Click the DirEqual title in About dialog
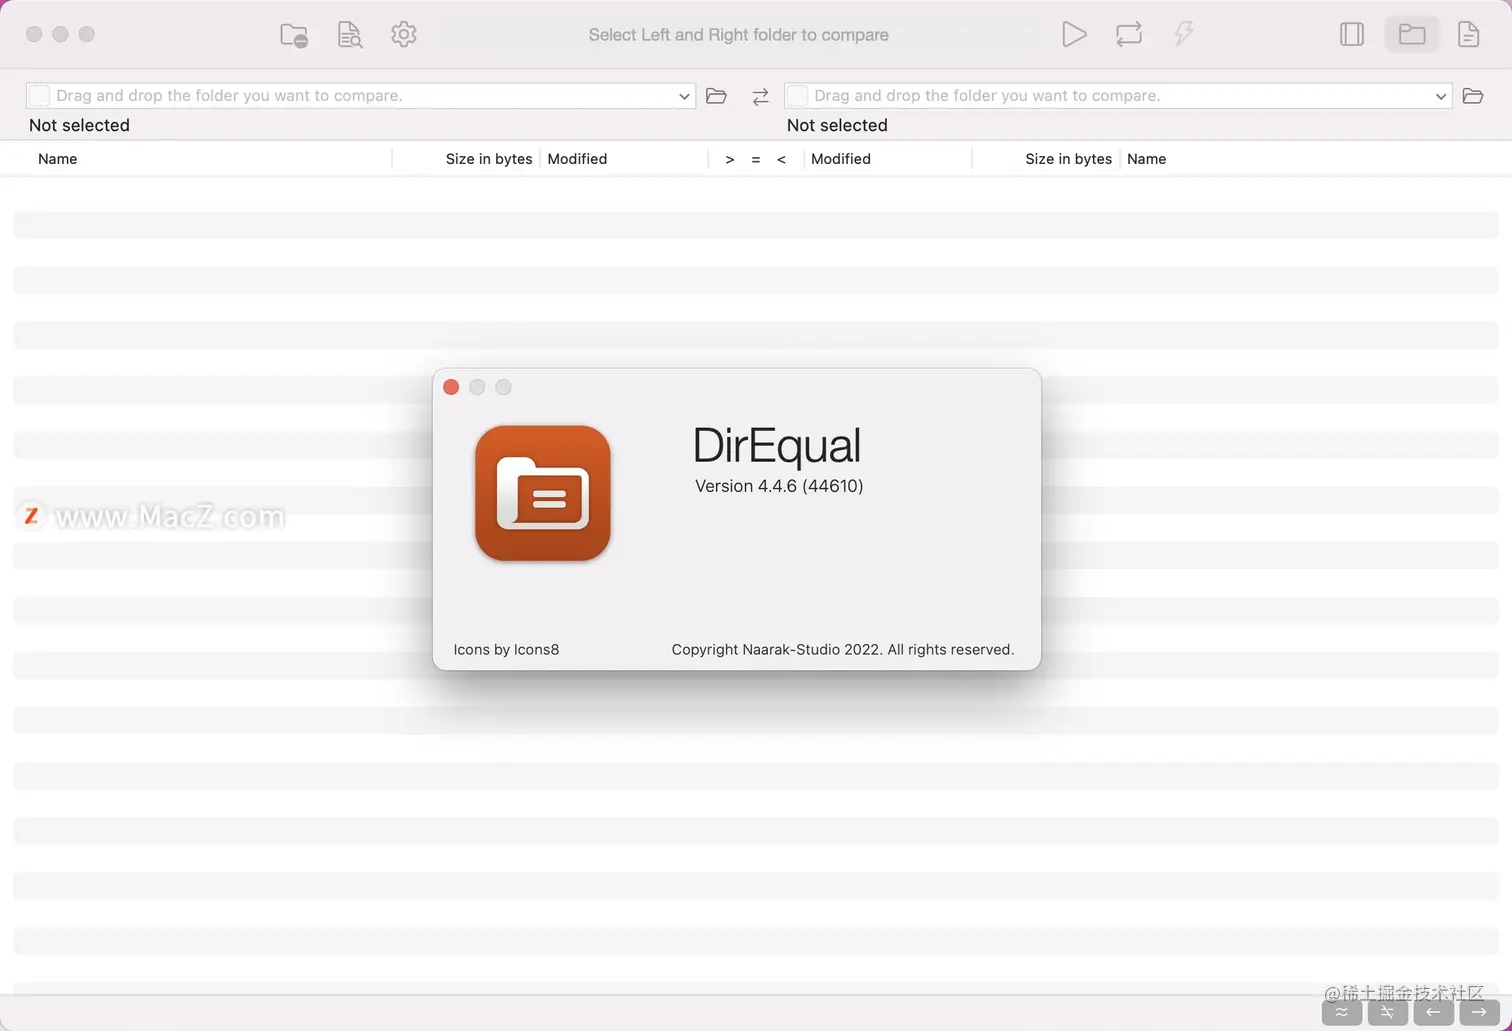Image resolution: width=1512 pixels, height=1031 pixels. tap(777, 445)
